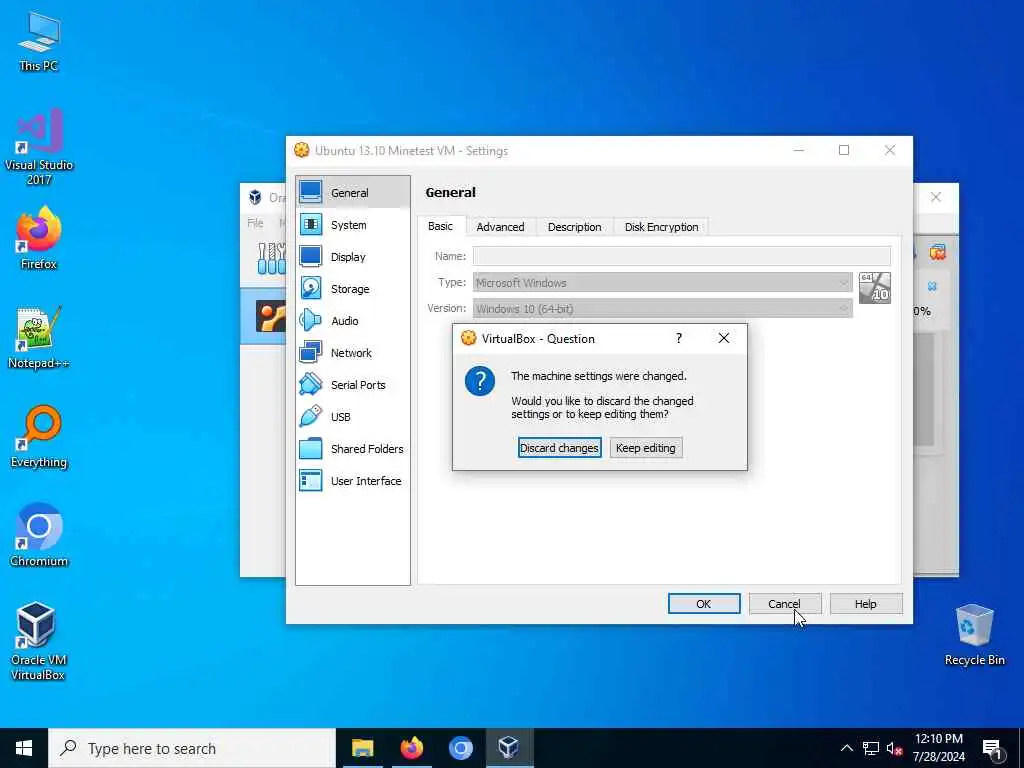This screenshot has width=1024, height=768.
Task: Click Help in the Settings window
Action: [866, 604]
